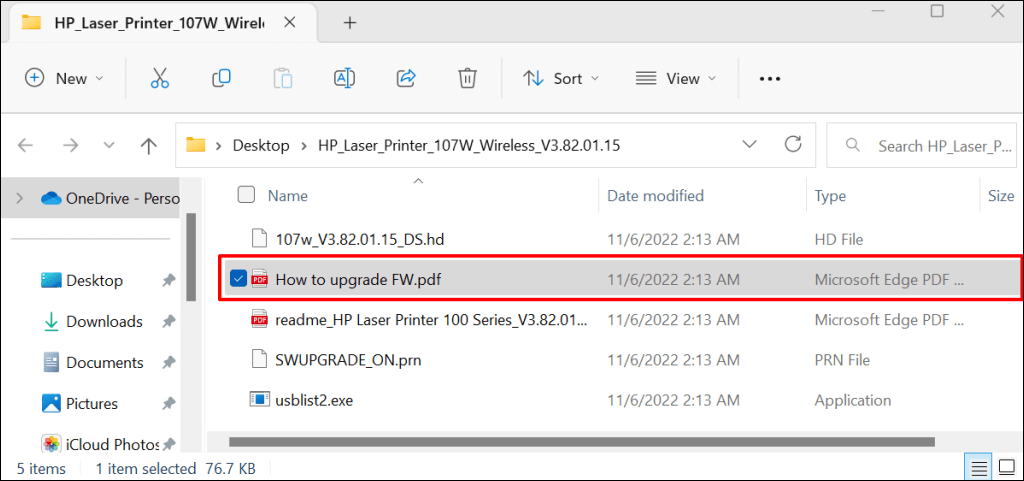The height and width of the screenshot is (481, 1024).
Task: Click the navigation pane vertical scrollbar
Action: [x=191, y=257]
